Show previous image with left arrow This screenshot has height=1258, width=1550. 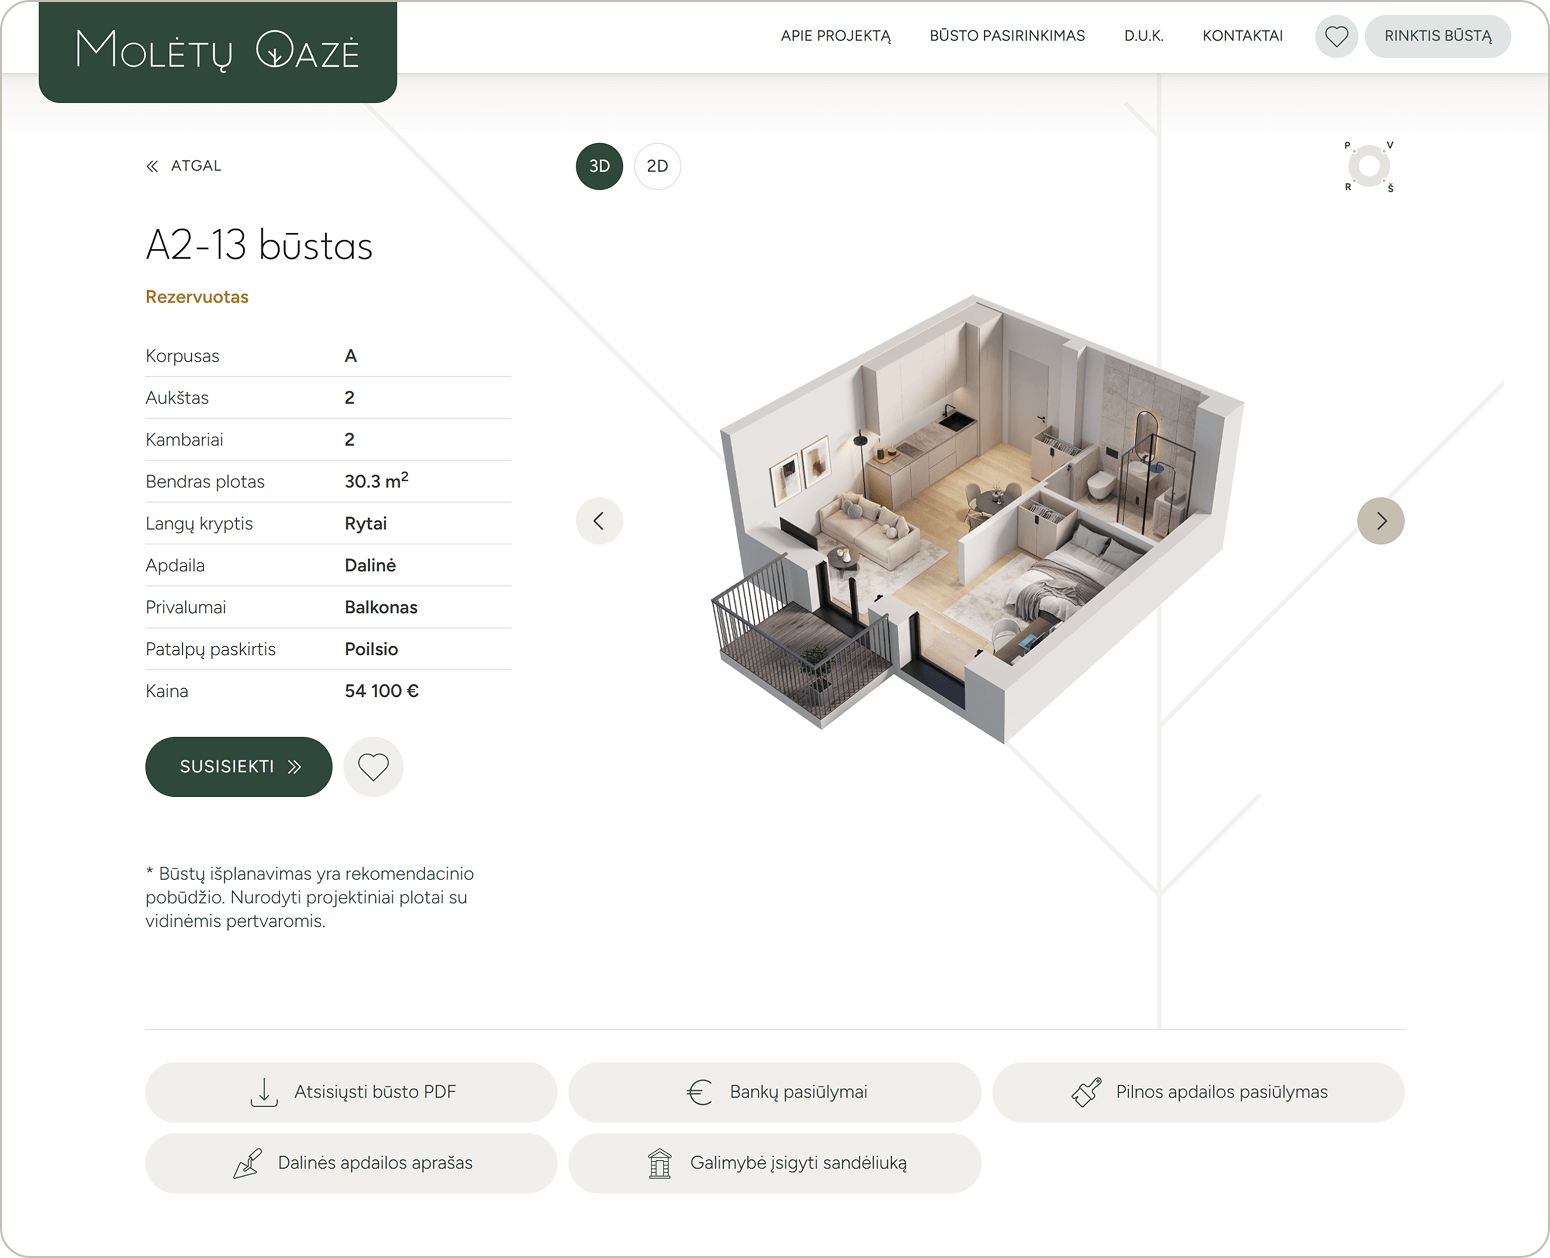[599, 521]
